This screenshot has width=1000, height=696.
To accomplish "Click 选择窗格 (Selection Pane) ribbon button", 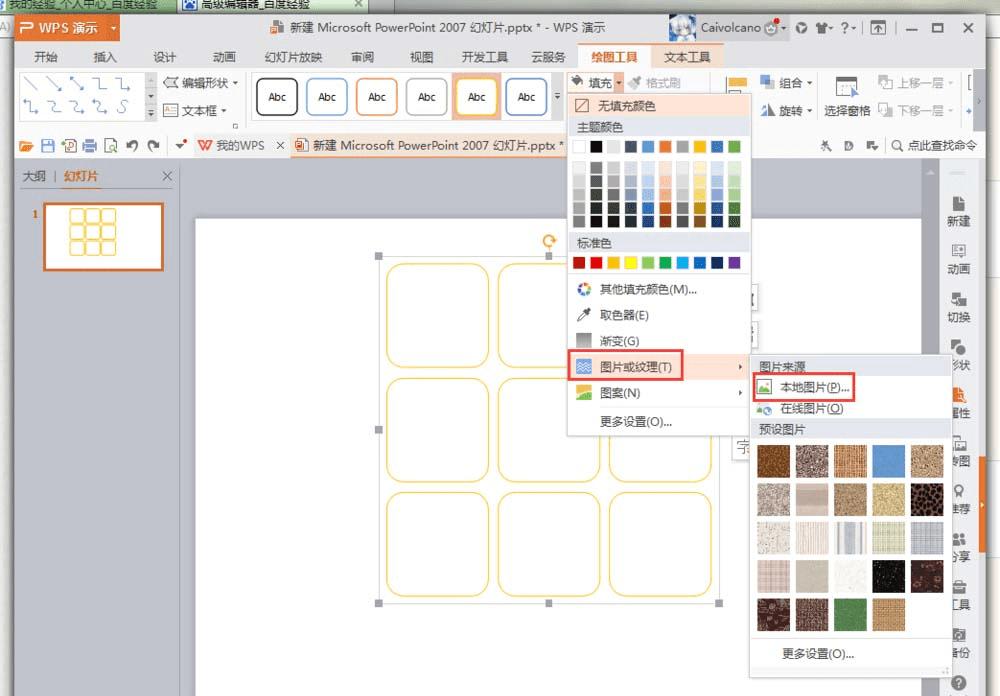I will (x=847, y=97).
